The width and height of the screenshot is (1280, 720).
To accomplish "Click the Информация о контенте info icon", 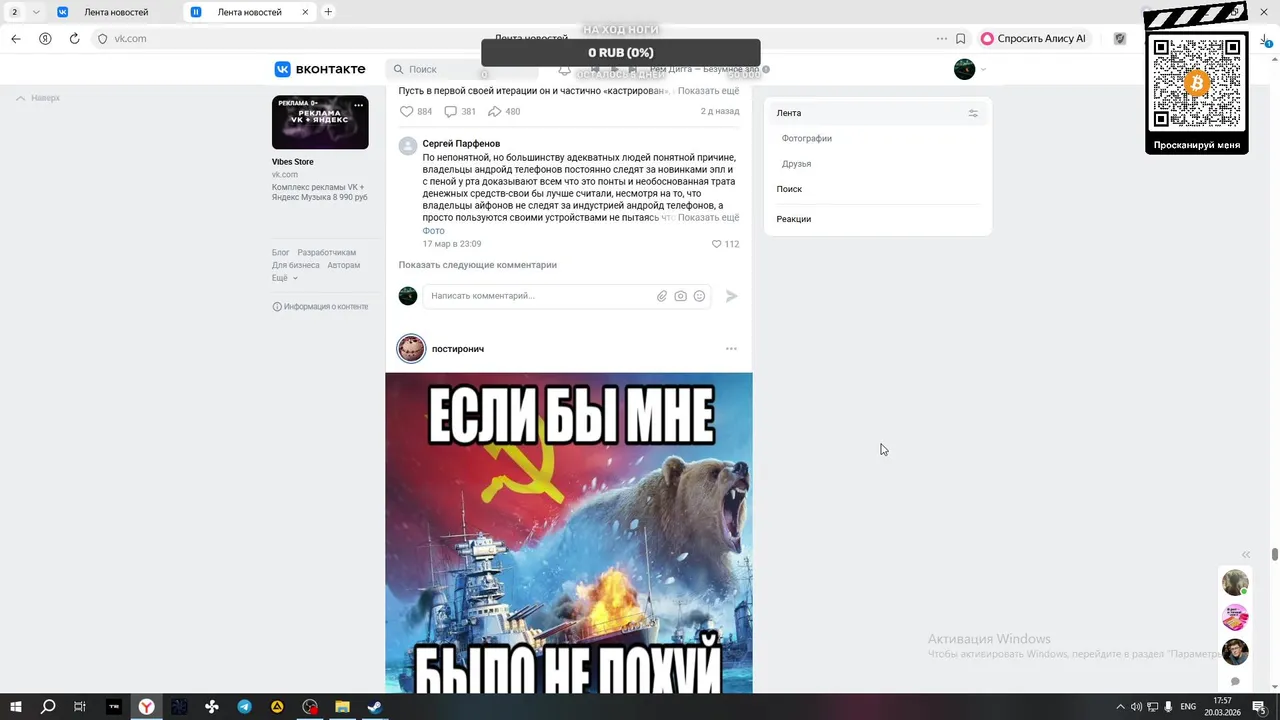I will 277,307.
